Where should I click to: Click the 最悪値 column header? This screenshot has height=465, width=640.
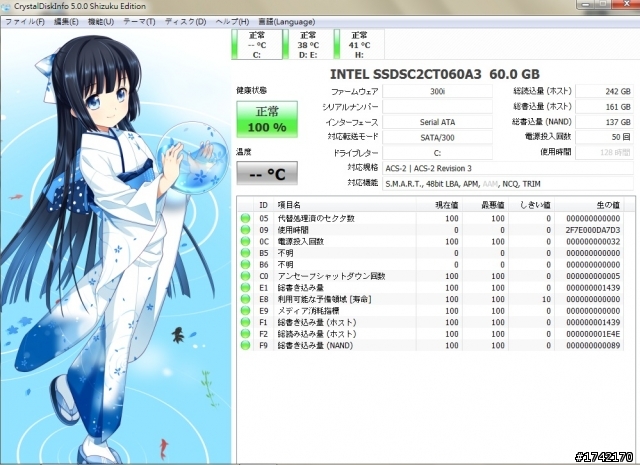coord(485,205)
